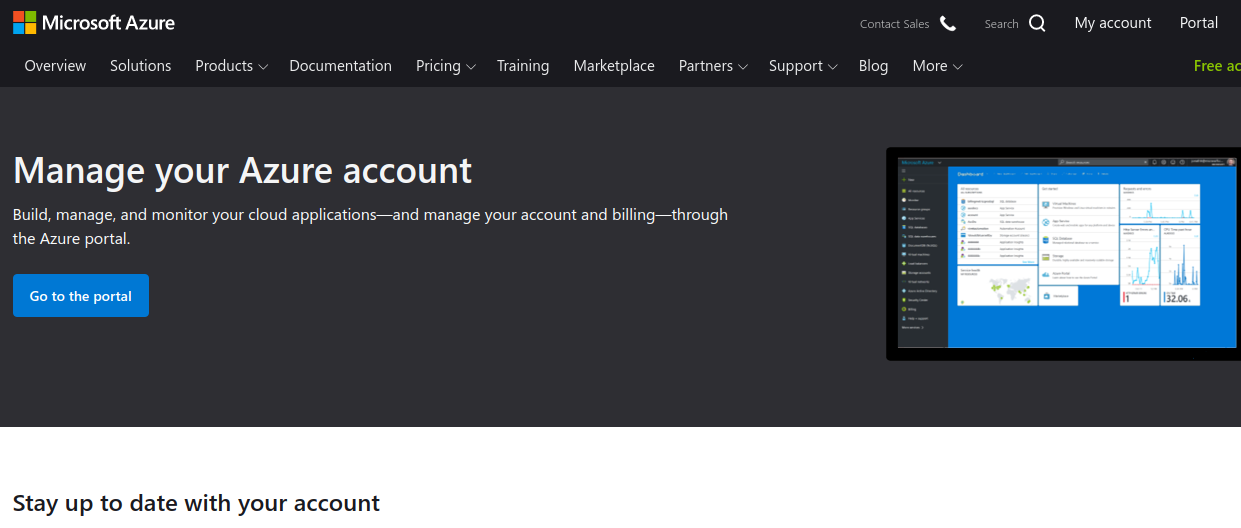Click the Contact Sales link
Screen dimensions: 1241x528
(x=894, y=24)
